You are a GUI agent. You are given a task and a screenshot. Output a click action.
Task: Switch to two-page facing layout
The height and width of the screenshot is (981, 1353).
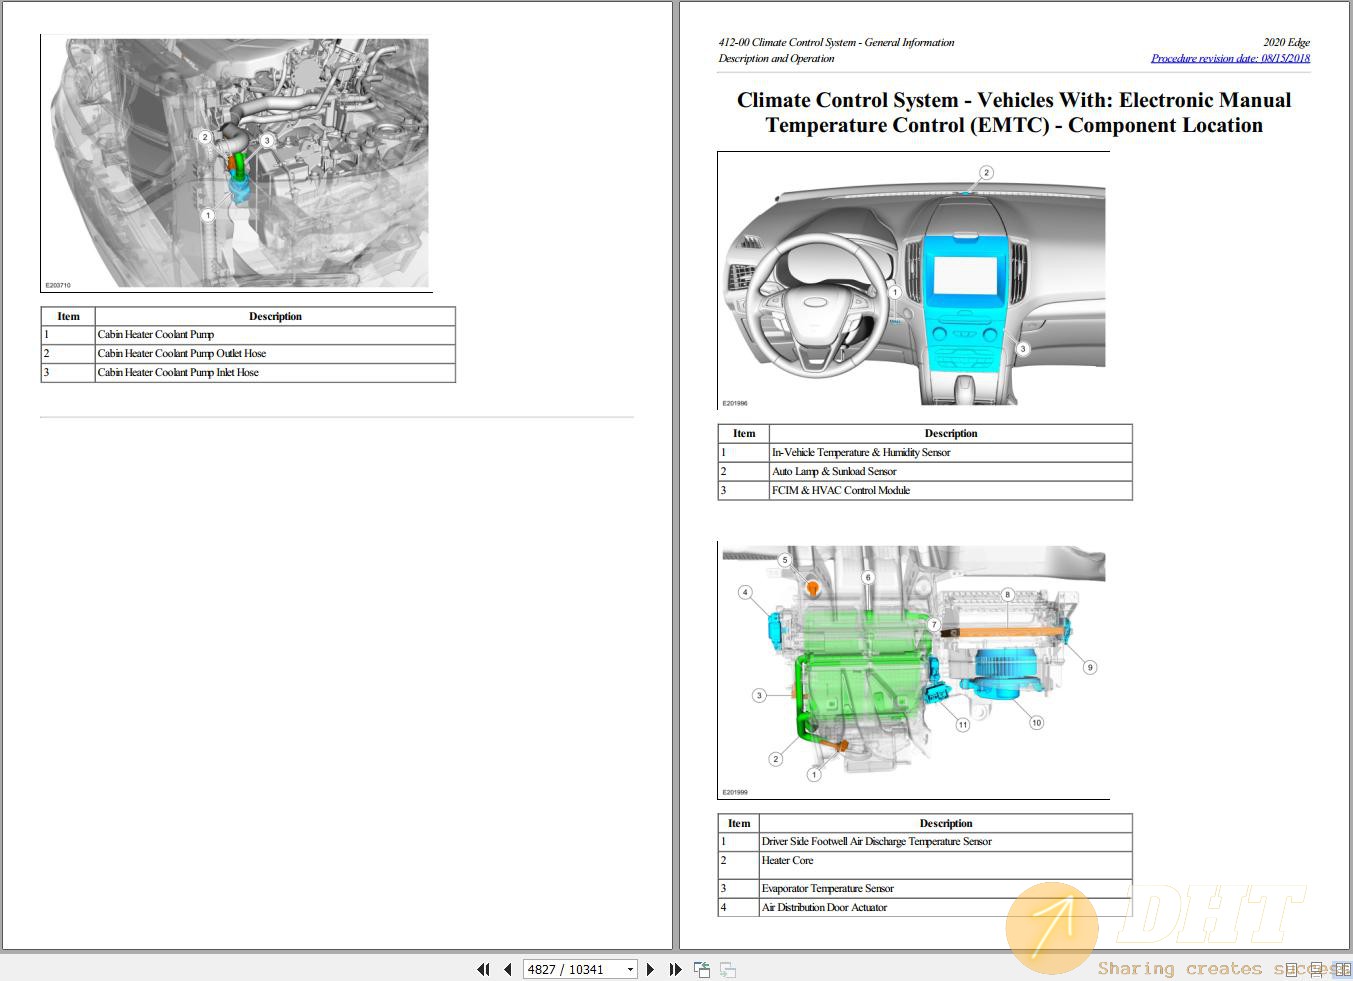pyautogui.click(x=1342, y=969)
